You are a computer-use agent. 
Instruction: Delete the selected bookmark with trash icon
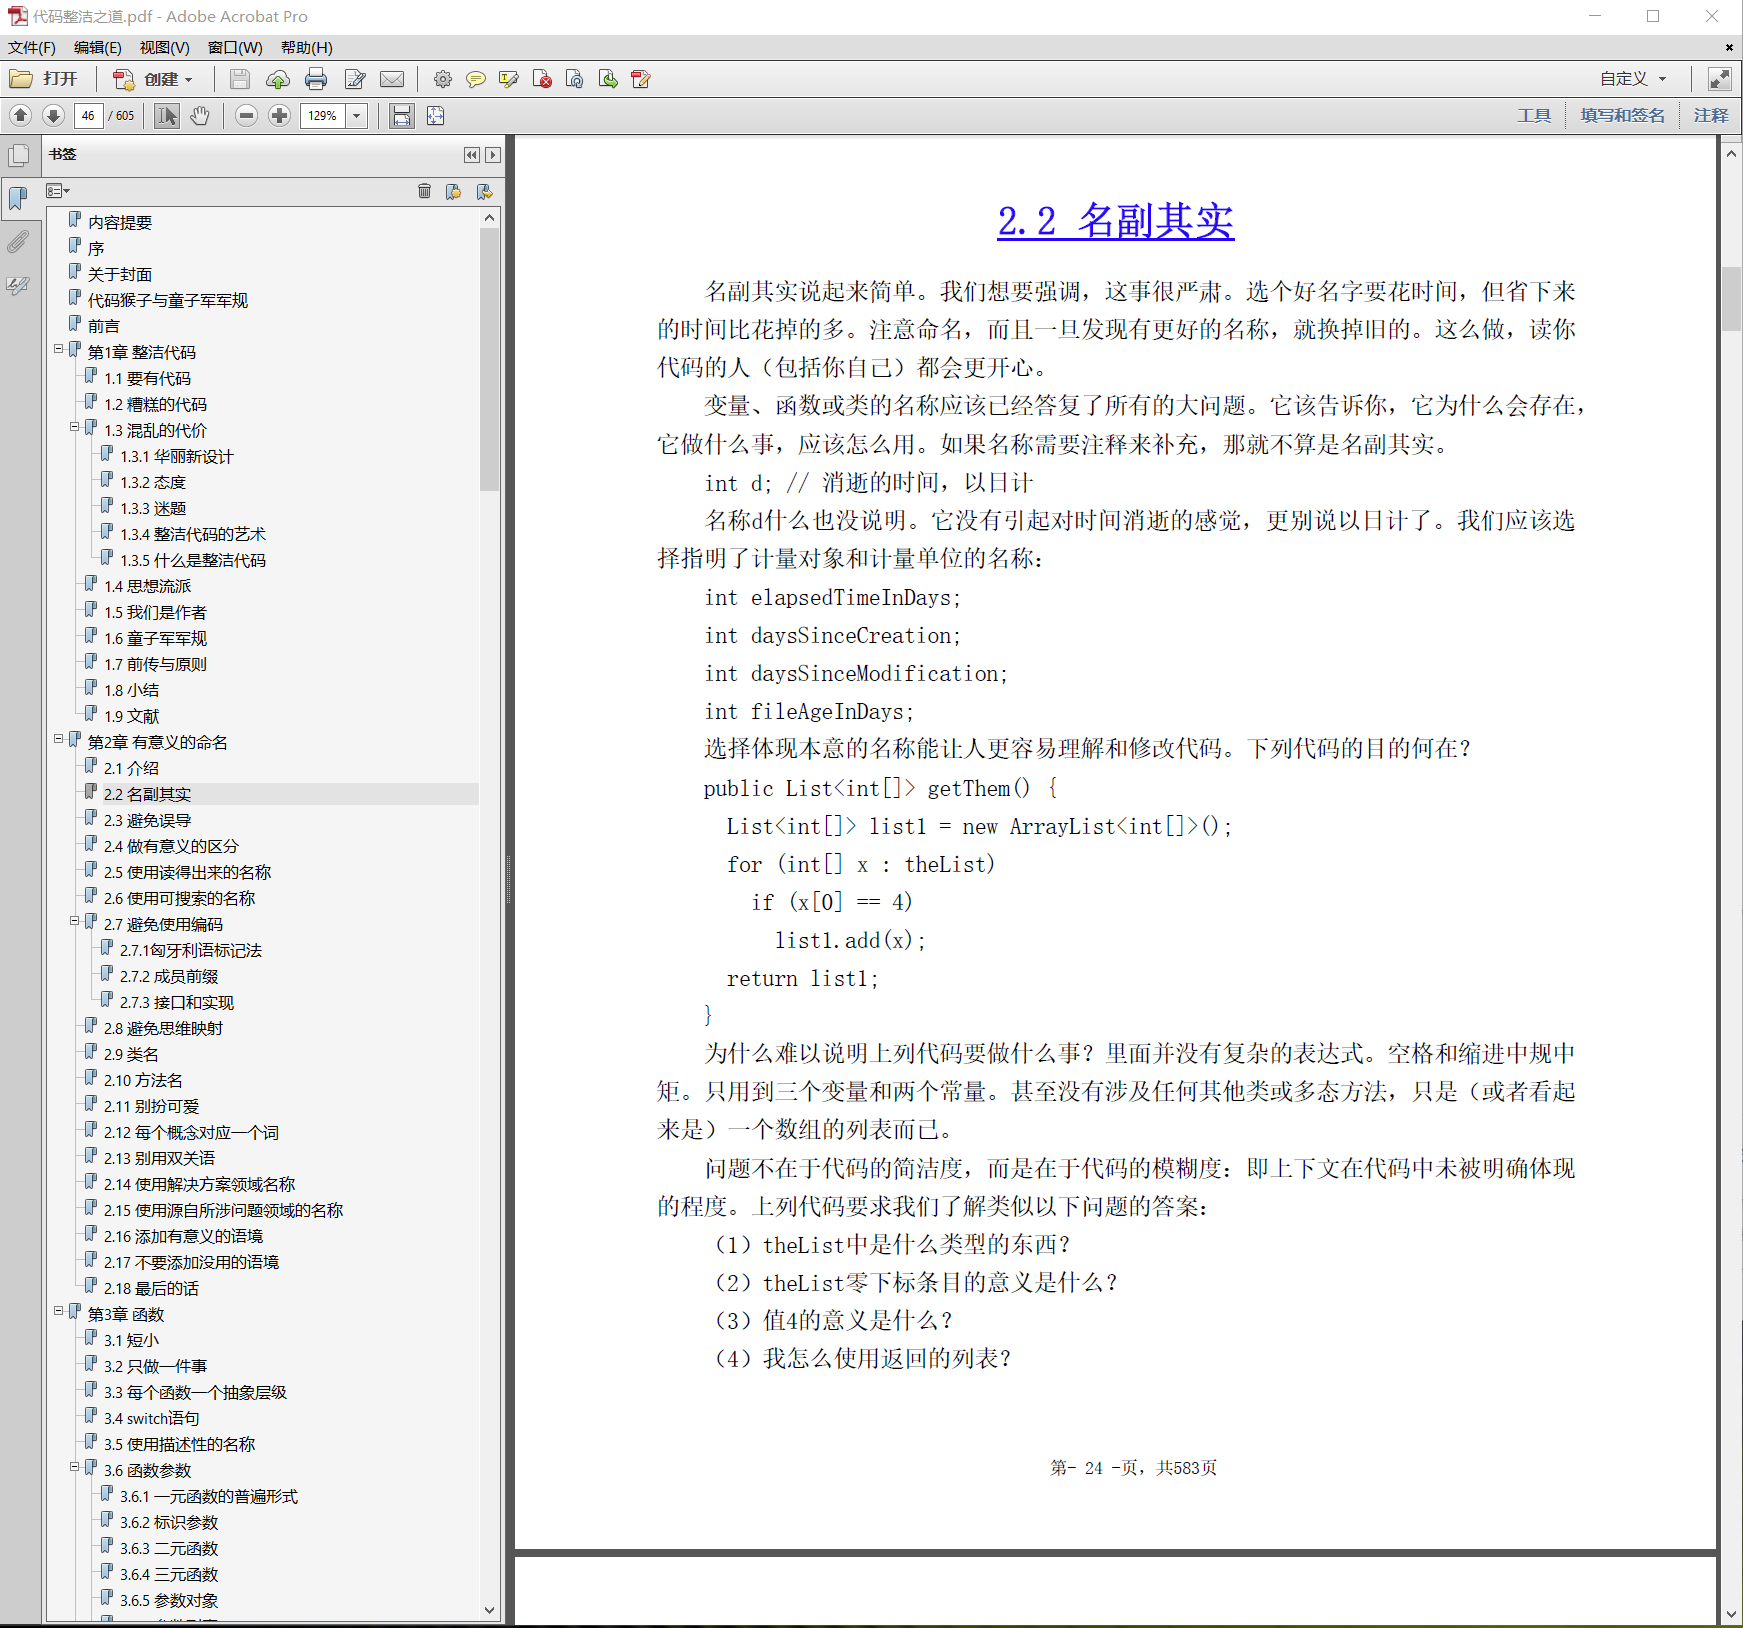point(424,191)
